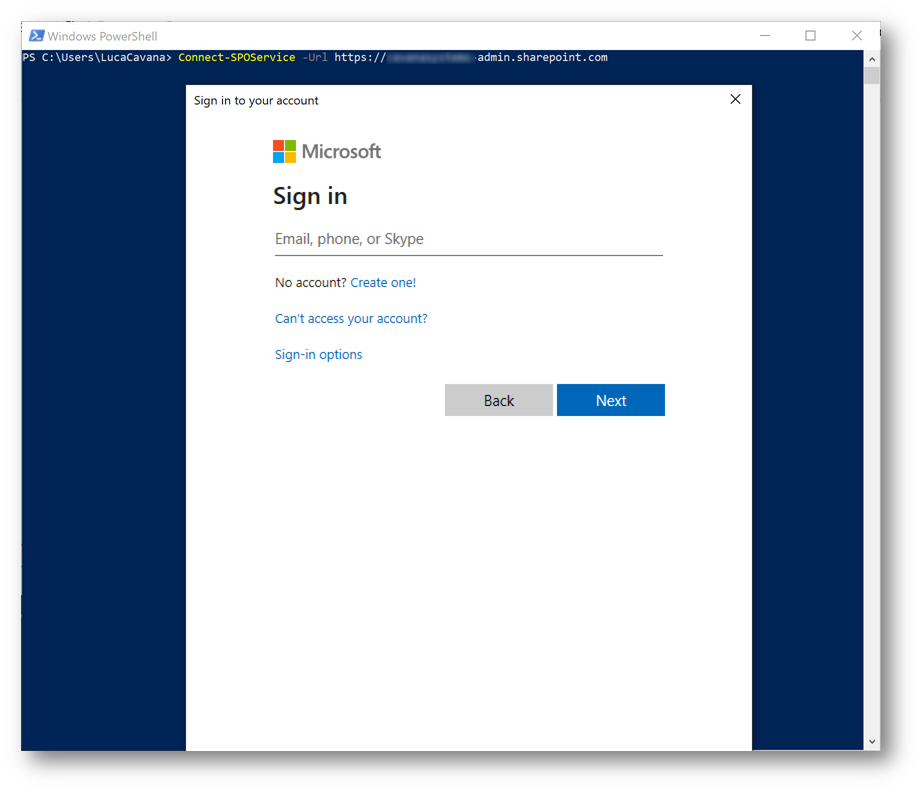This screenshot has height=793, width=923.
Task: Click the PS C:\Users\LucaCavana> prompt text
Action: pyautogui.click(x=97, y=57)
